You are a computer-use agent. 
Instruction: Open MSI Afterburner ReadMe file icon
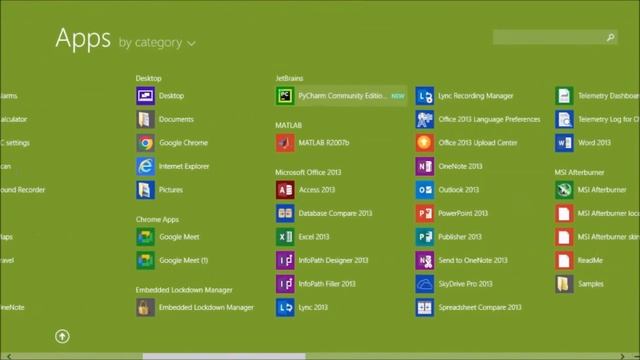point(564,260)
